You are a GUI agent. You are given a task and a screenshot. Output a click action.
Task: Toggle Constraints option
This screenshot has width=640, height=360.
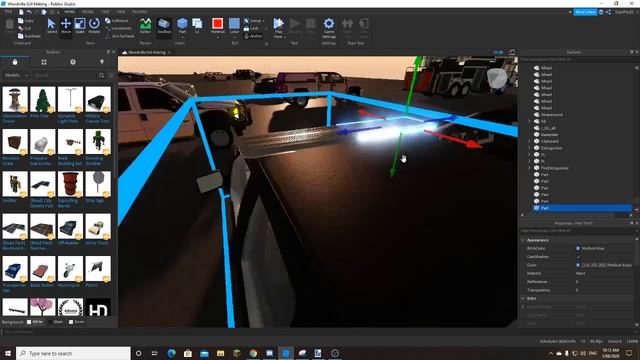(x=118, y=28)
